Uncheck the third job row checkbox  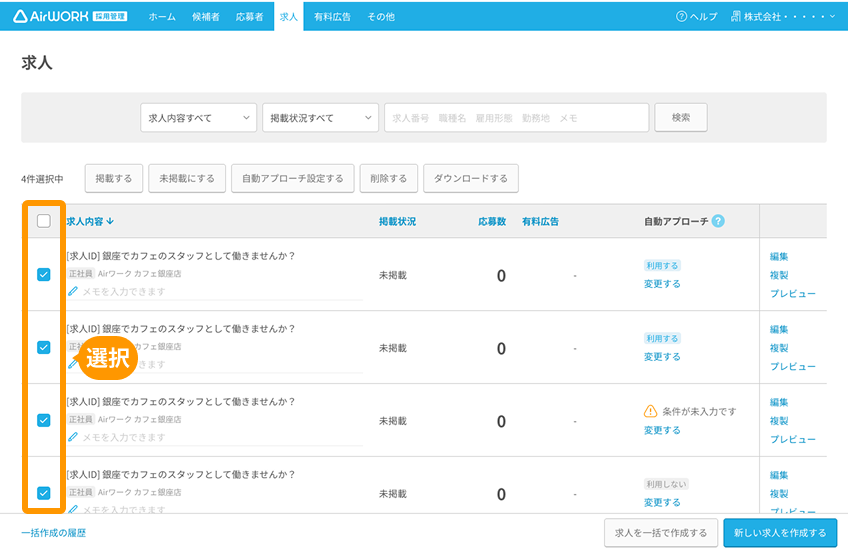[44, 420]
